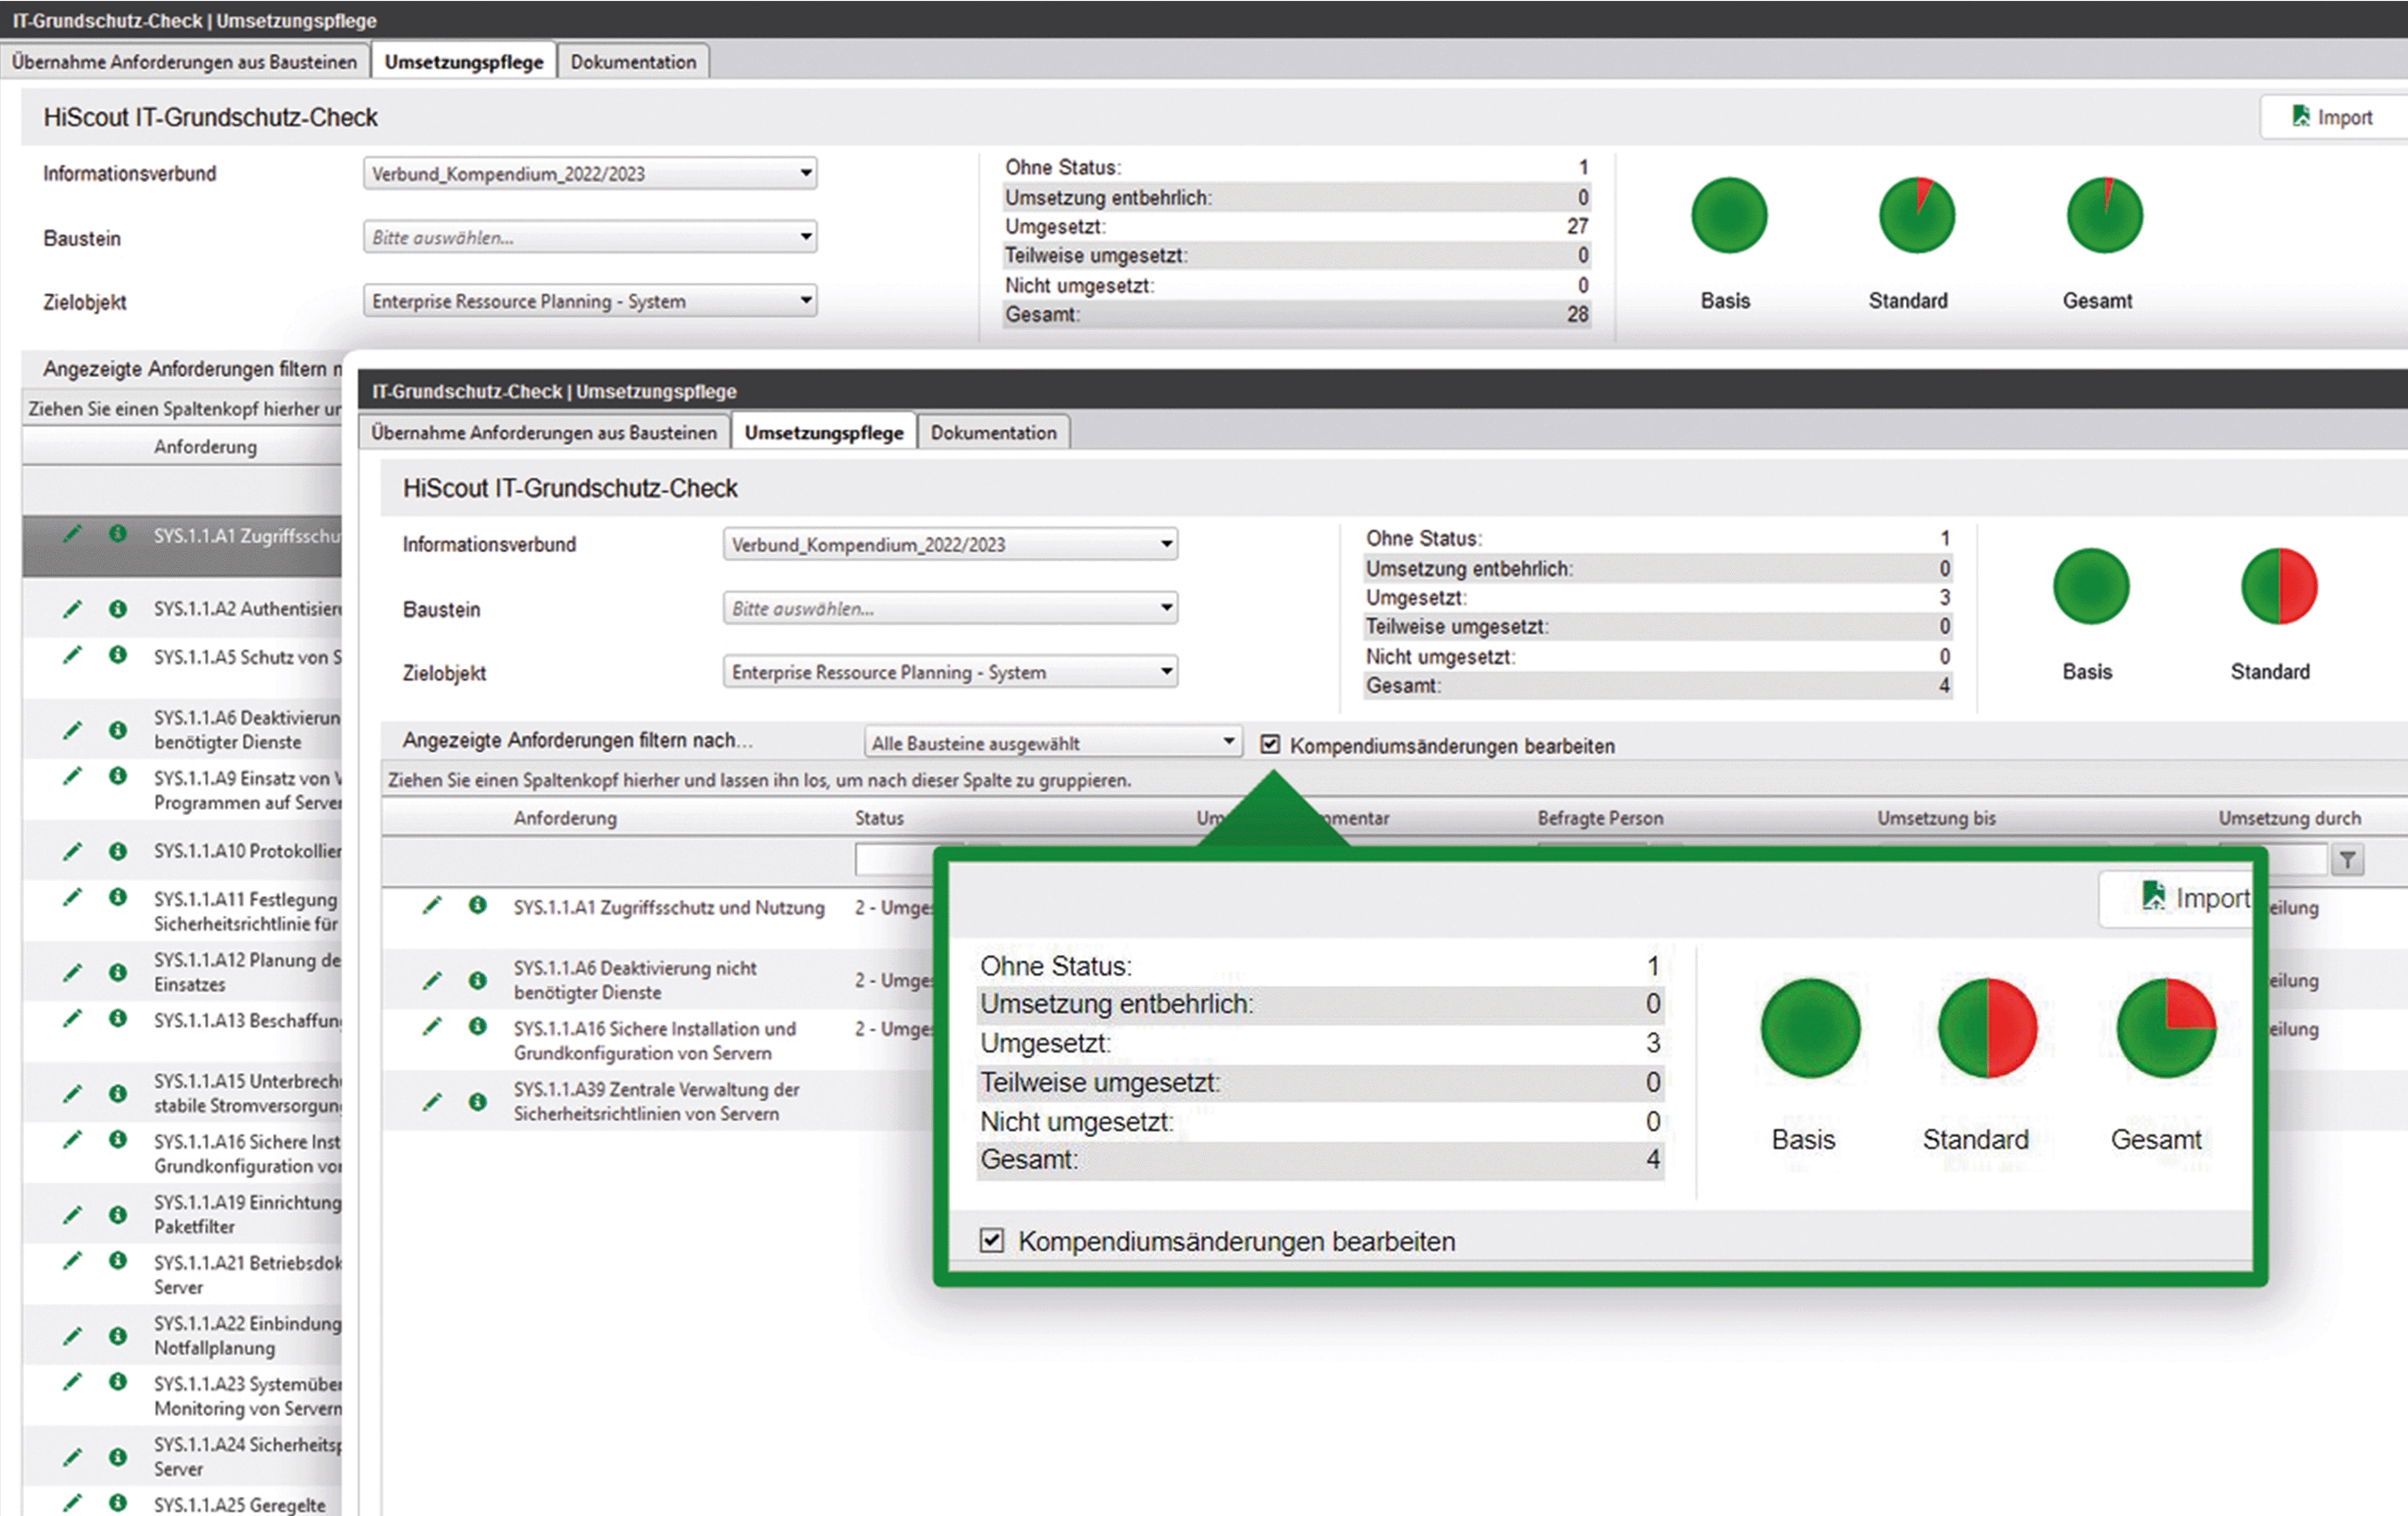Open the Informationsverbund dropdown in back window
This screenshot has width=2408, height=1516.
point(805,173)
